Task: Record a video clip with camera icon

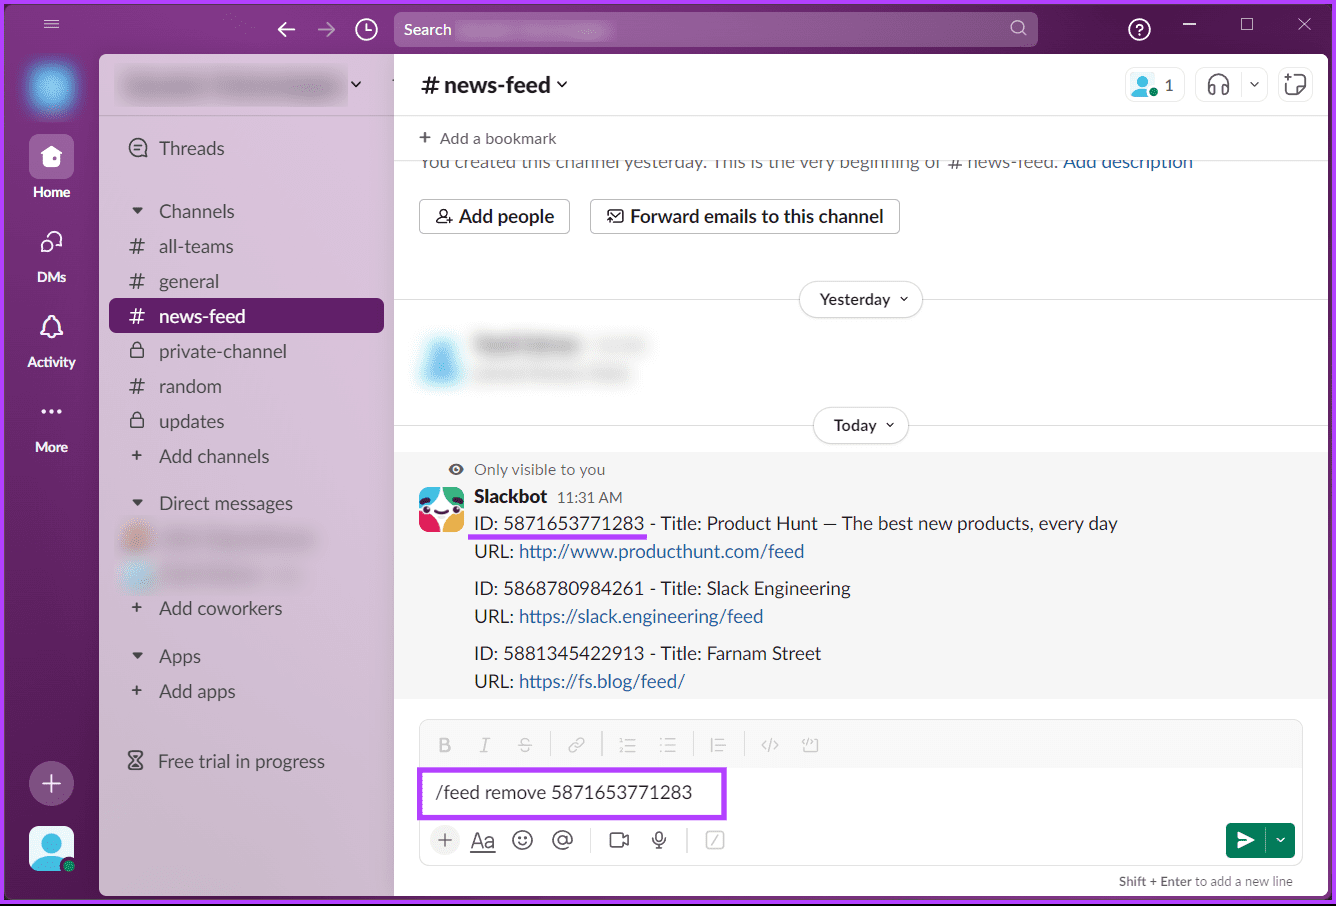Action: click(619, 840)
